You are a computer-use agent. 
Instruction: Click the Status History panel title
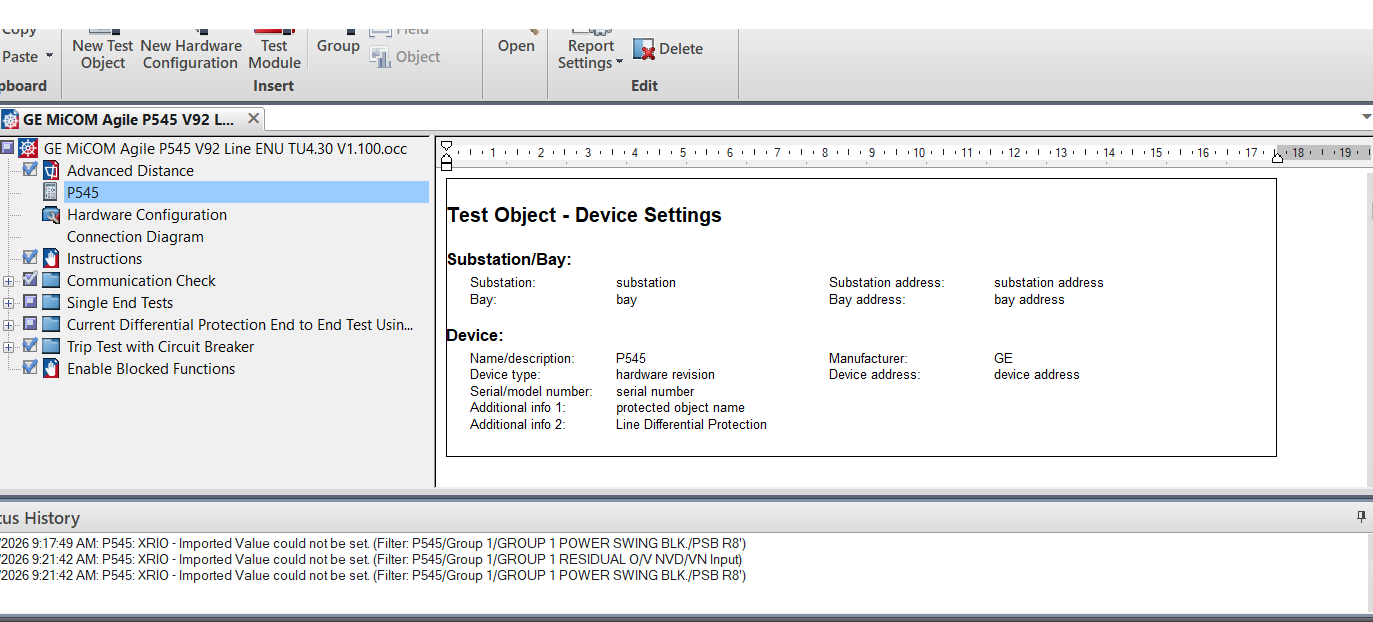click(40, 518)
